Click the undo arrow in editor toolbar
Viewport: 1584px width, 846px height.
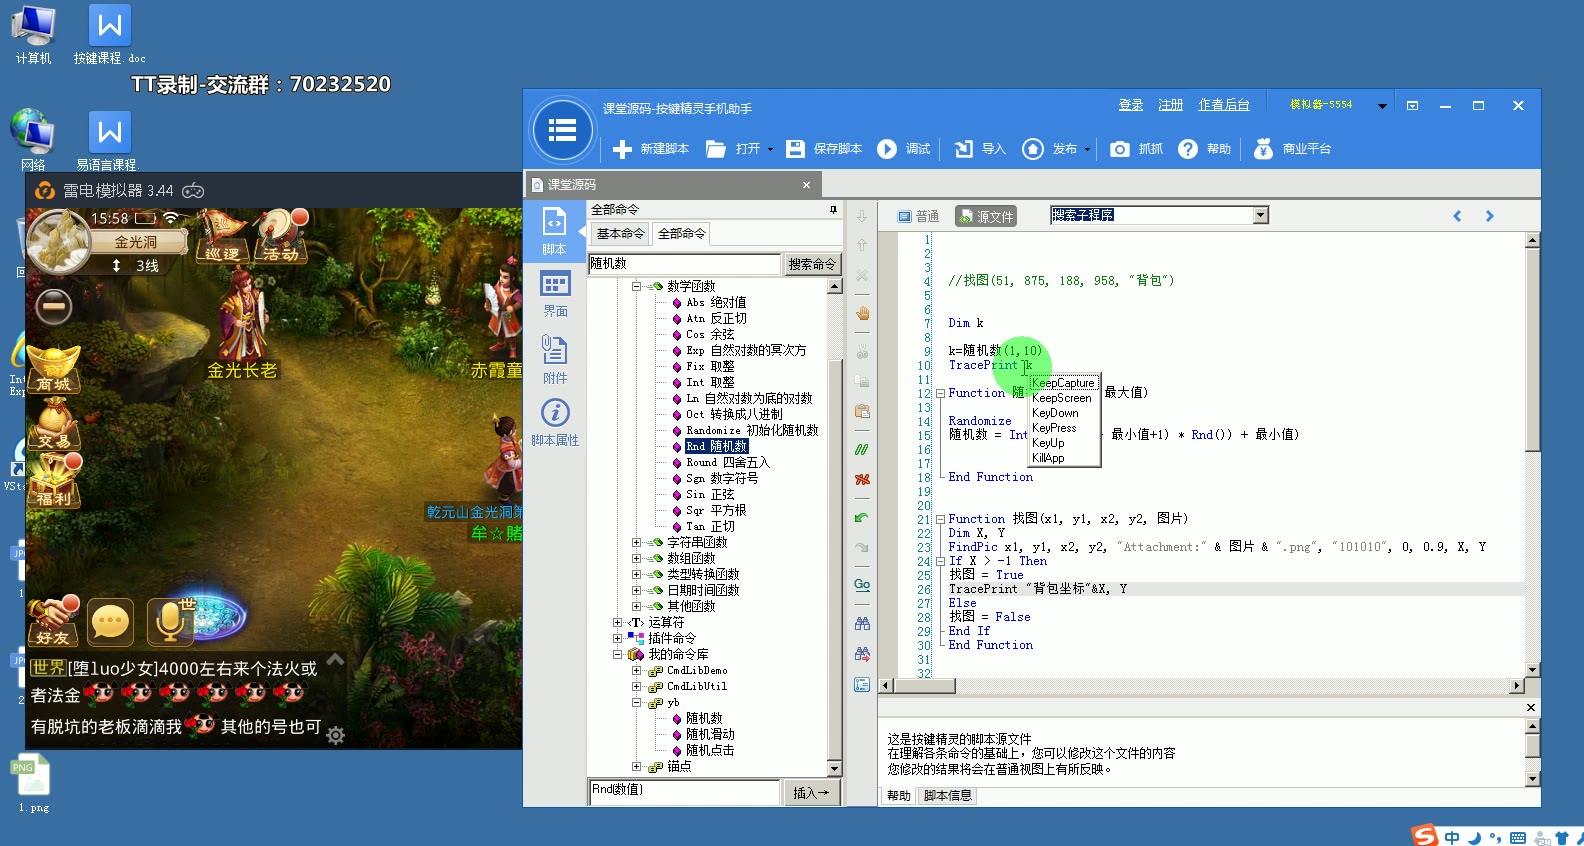pyautogui.click(x=862, y=518)
